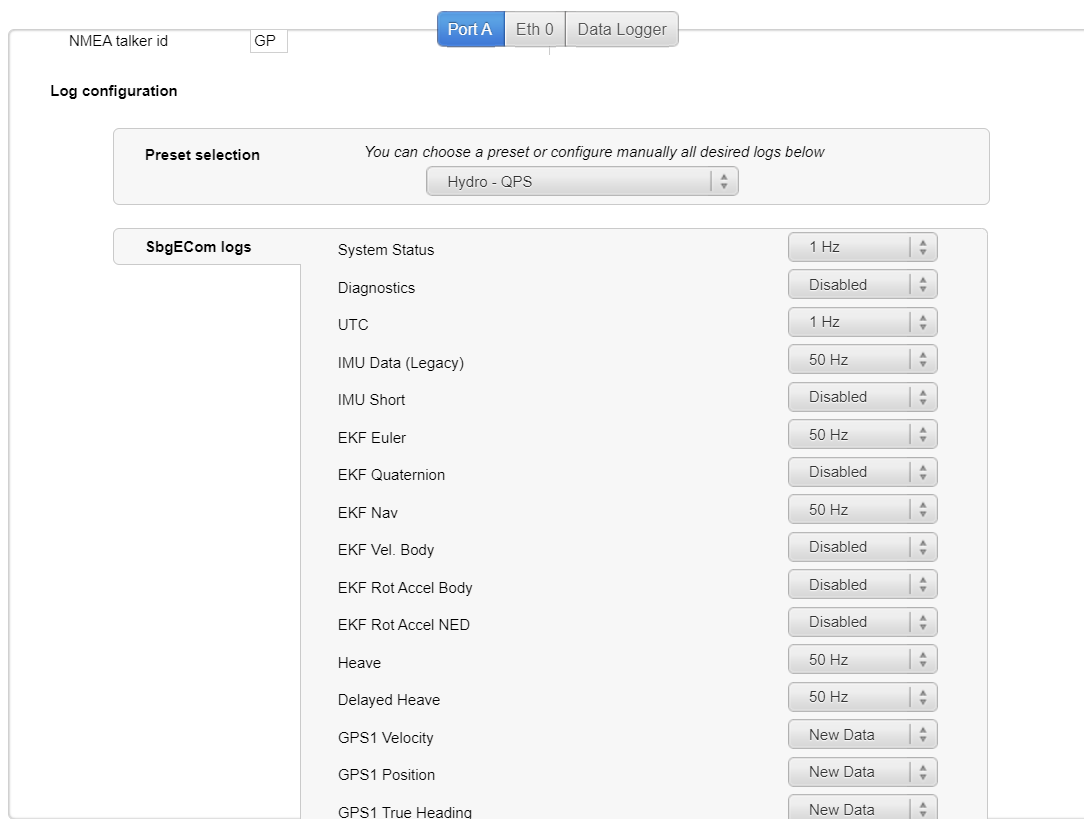Switch to the Port A tab
Viewport: 1084px width, 819px height.
coord(470,30)
